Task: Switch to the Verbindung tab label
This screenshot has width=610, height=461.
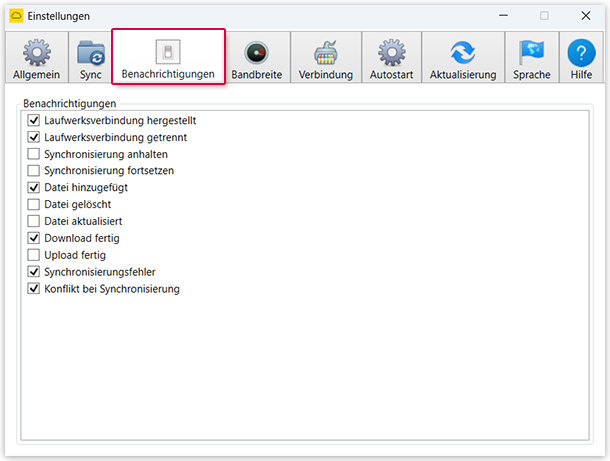Action: [326, 74]
